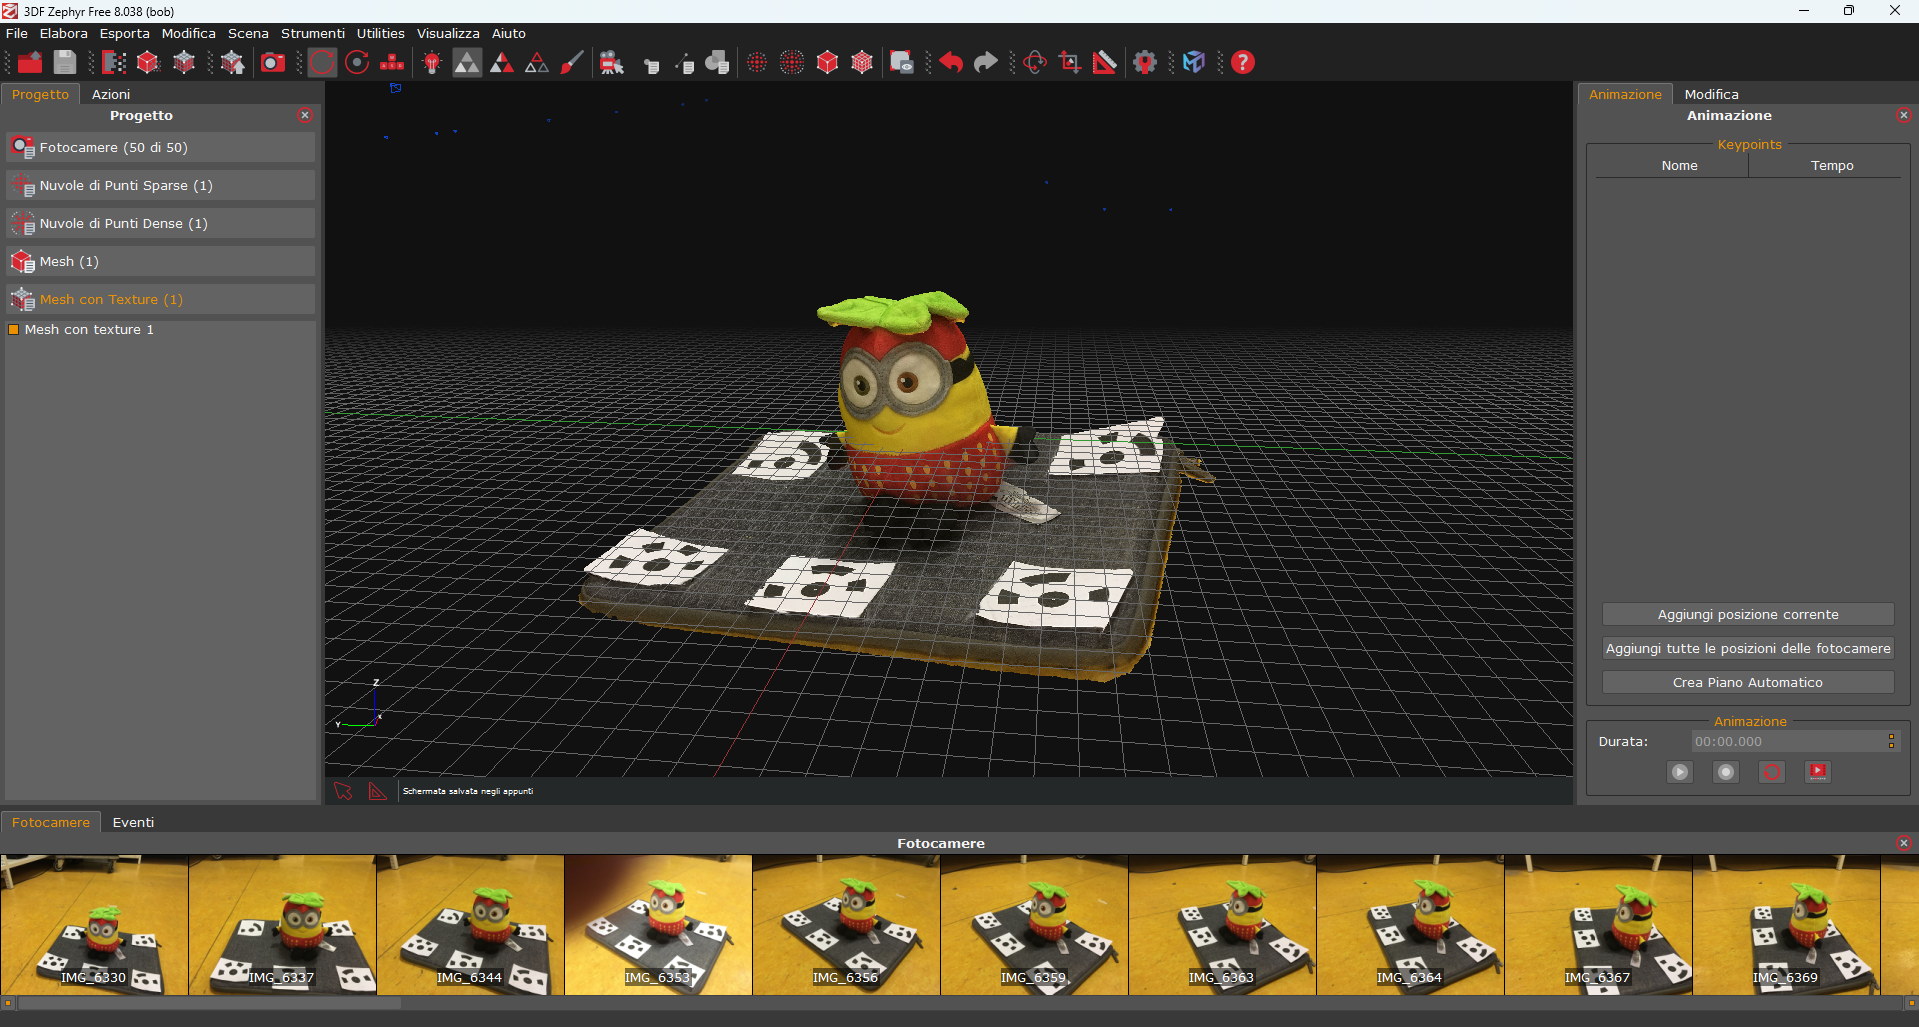
Task: Click the Crea Piano Automatico button
Action: [x=1747, y=682]
